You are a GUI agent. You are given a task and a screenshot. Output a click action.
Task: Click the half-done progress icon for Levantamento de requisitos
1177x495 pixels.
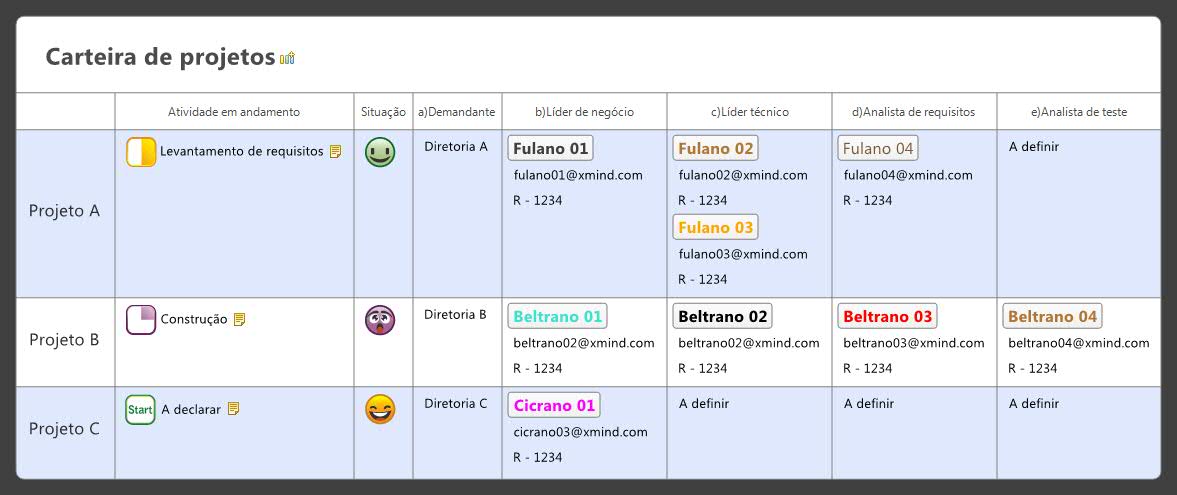tap(141, 152)
